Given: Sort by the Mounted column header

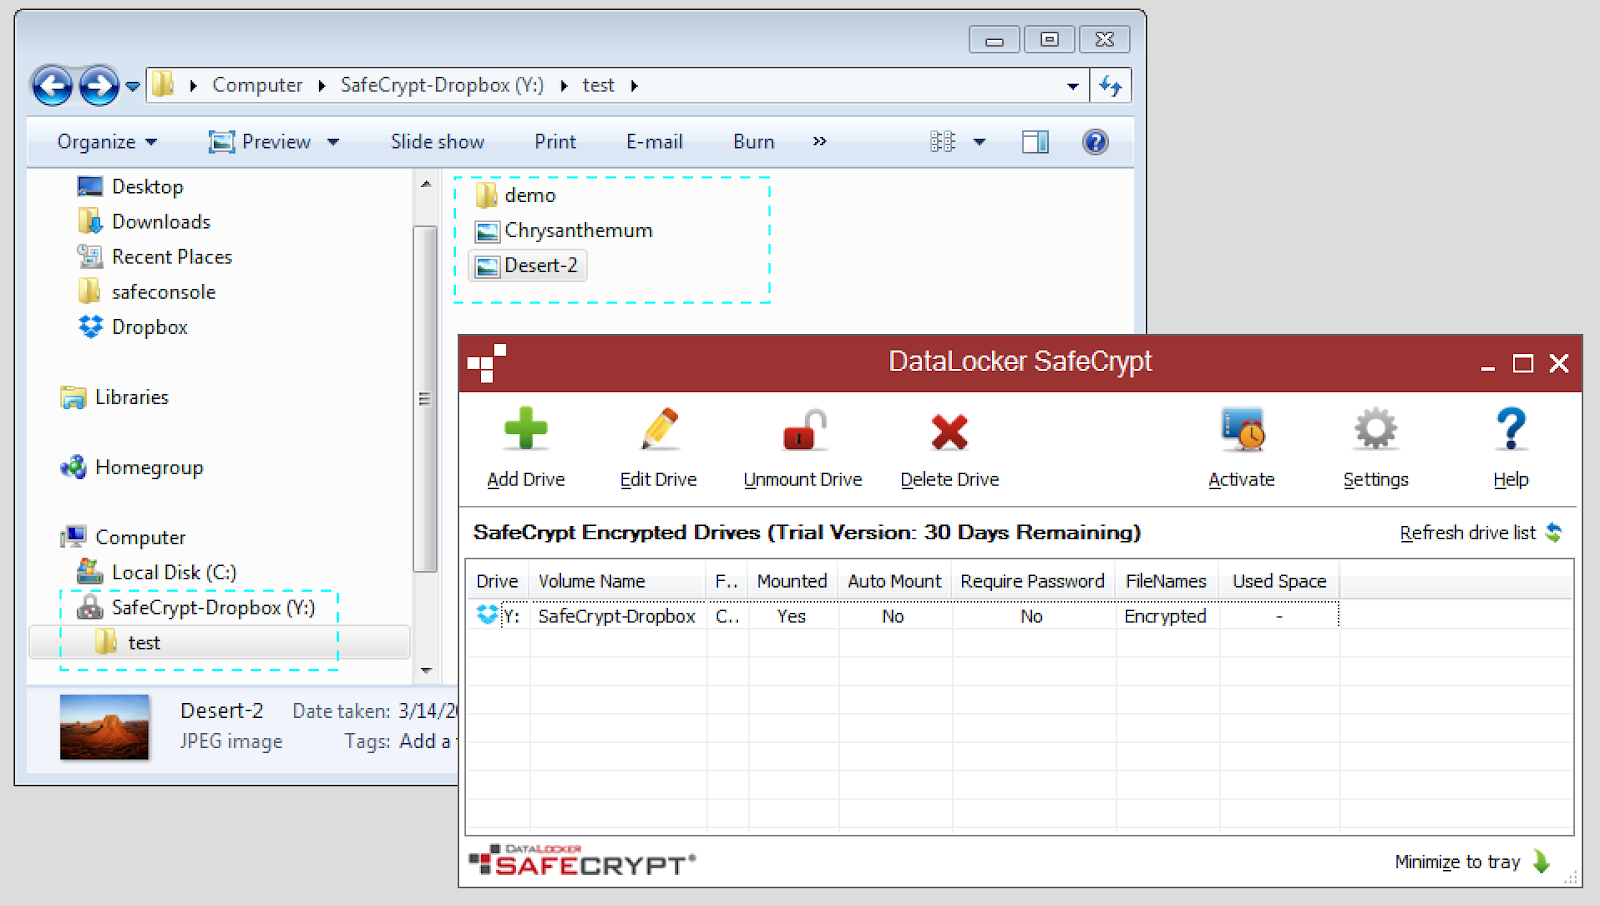Looking at the screenshot, I should point(792,581).
